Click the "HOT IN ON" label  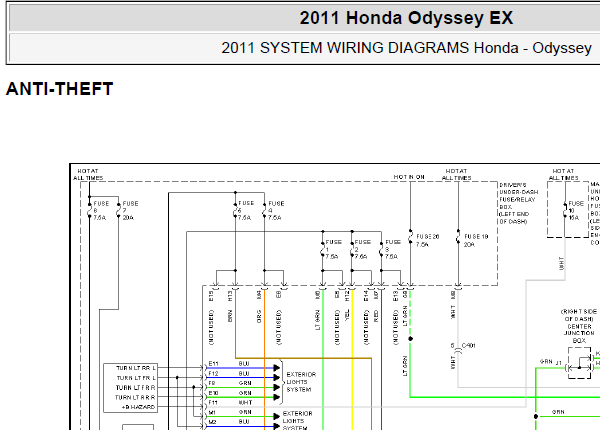(409, 177)
